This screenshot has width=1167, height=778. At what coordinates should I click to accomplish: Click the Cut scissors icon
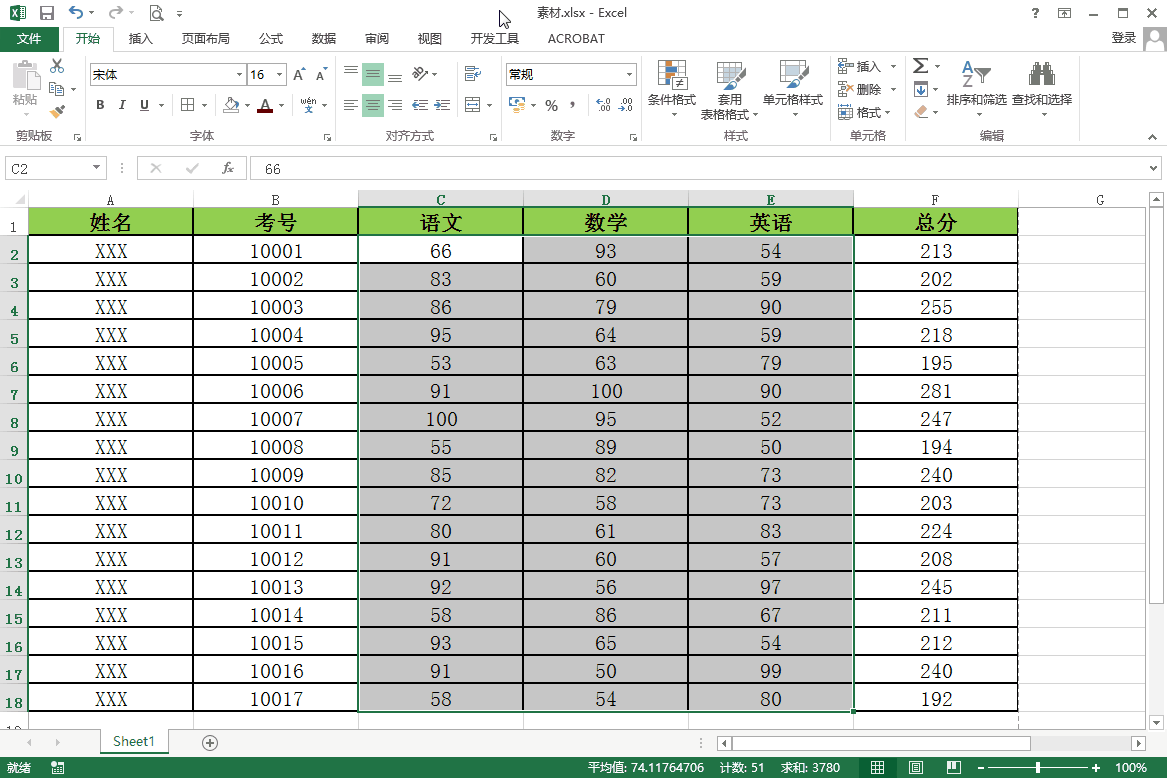coord(57,66)
